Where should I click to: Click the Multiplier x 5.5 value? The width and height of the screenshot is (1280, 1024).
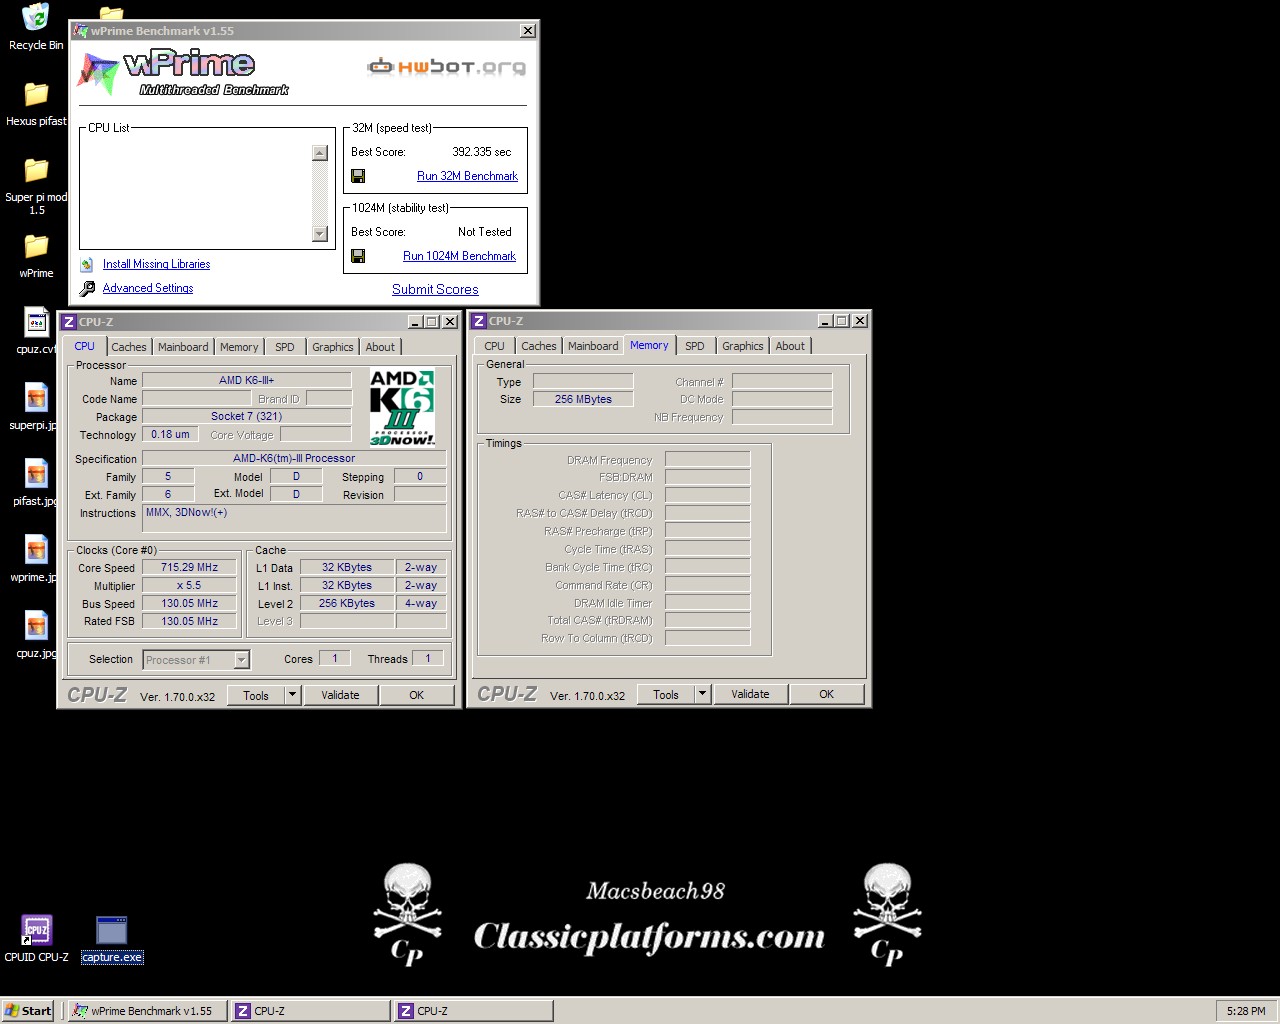point(189,585)
